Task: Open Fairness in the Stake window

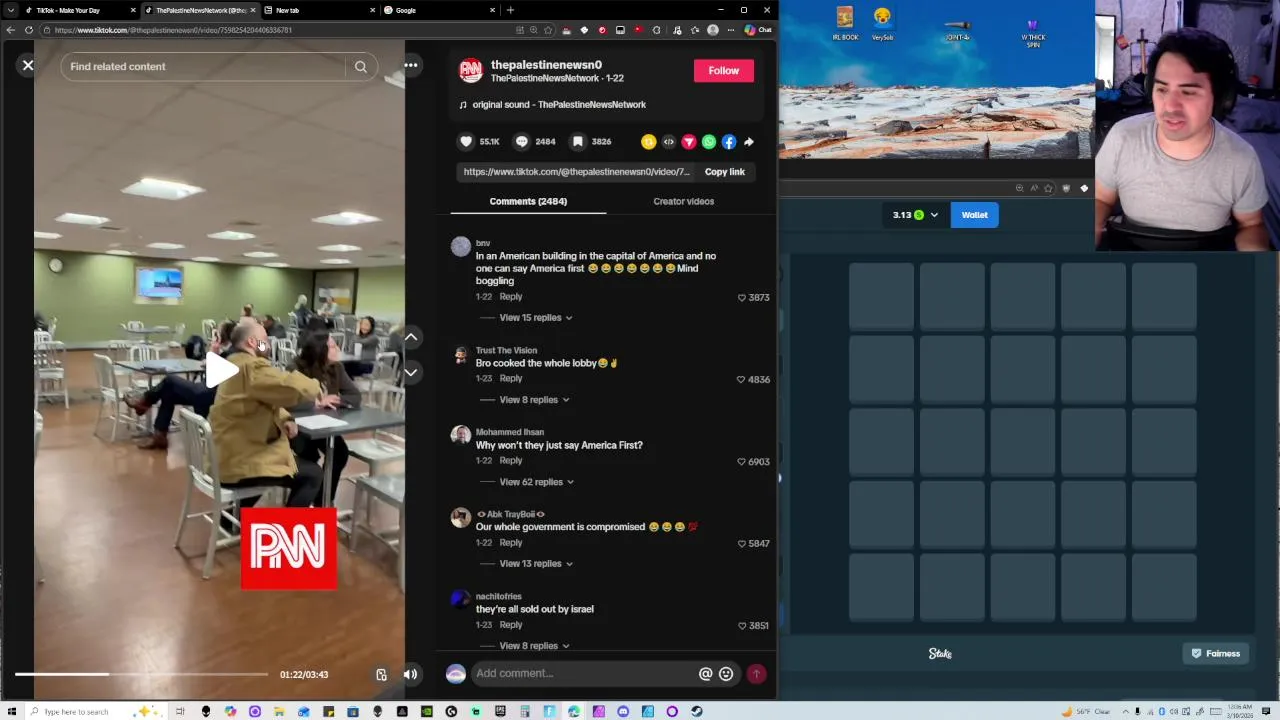Action: (1215, 653)
